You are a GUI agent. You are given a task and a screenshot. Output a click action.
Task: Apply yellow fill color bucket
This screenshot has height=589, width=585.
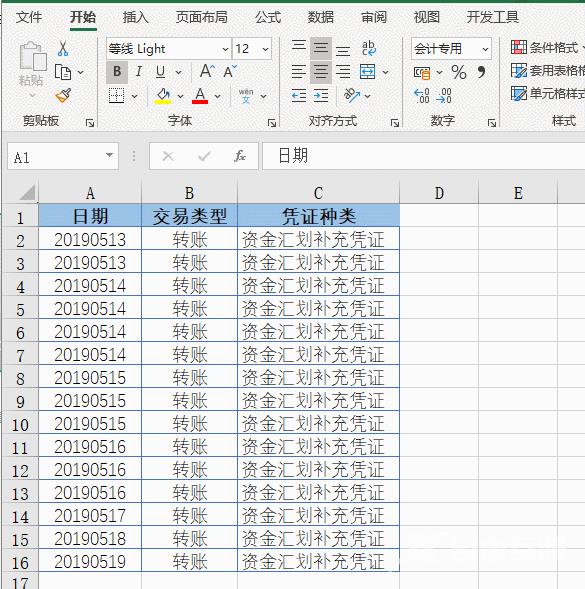point(163,95)
